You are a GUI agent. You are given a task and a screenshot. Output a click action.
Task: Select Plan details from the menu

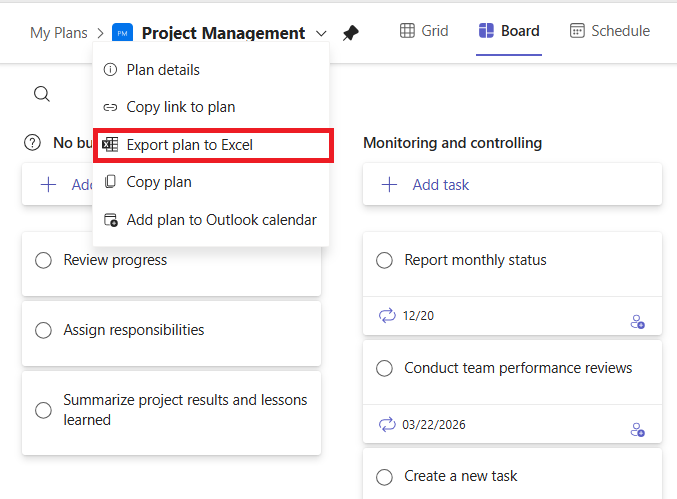(211, 70)
